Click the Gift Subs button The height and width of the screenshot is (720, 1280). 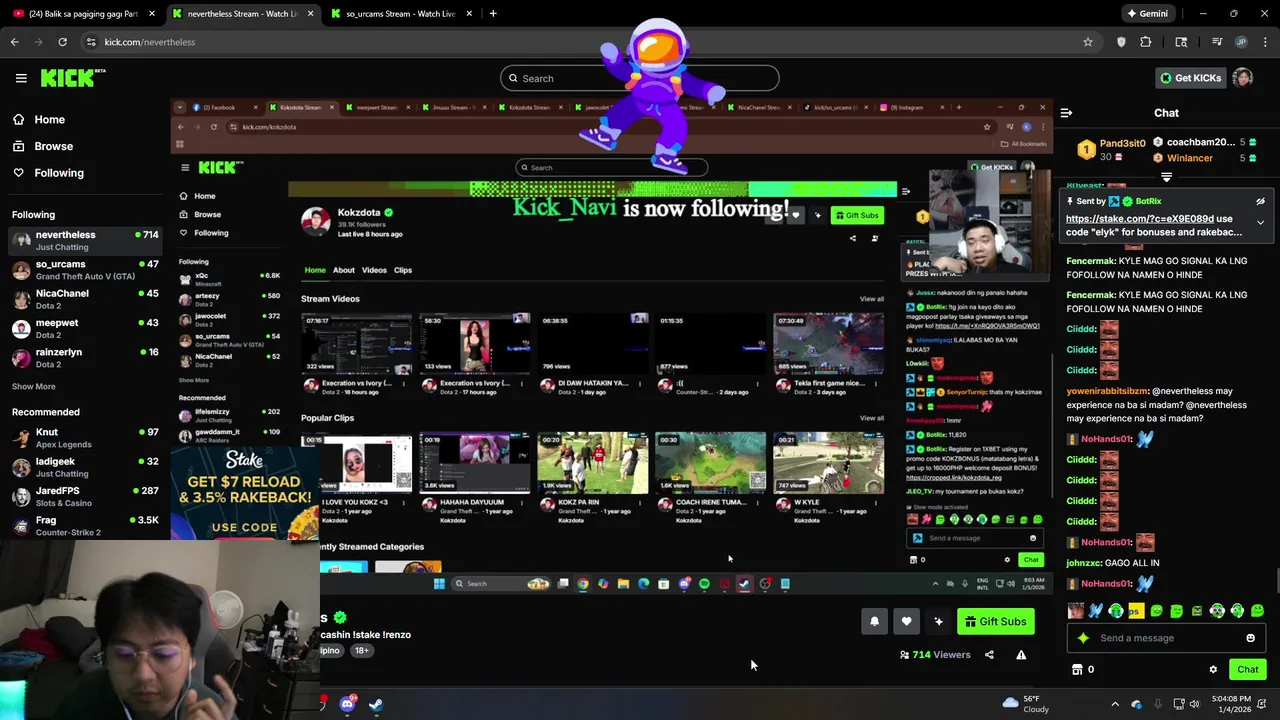click(995, 621)
